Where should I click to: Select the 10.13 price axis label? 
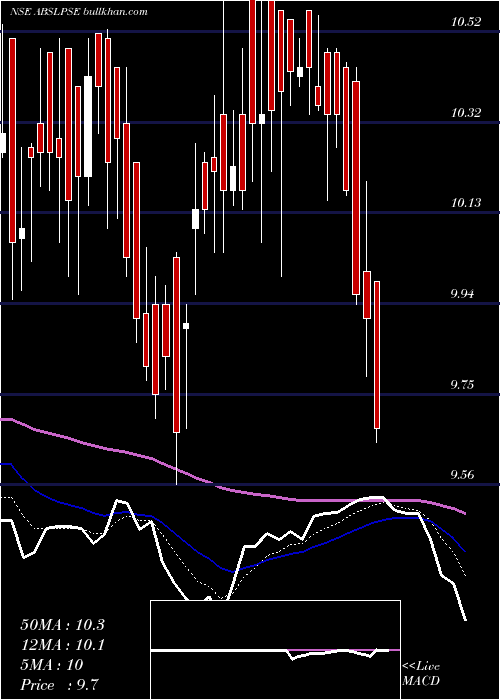466,204
